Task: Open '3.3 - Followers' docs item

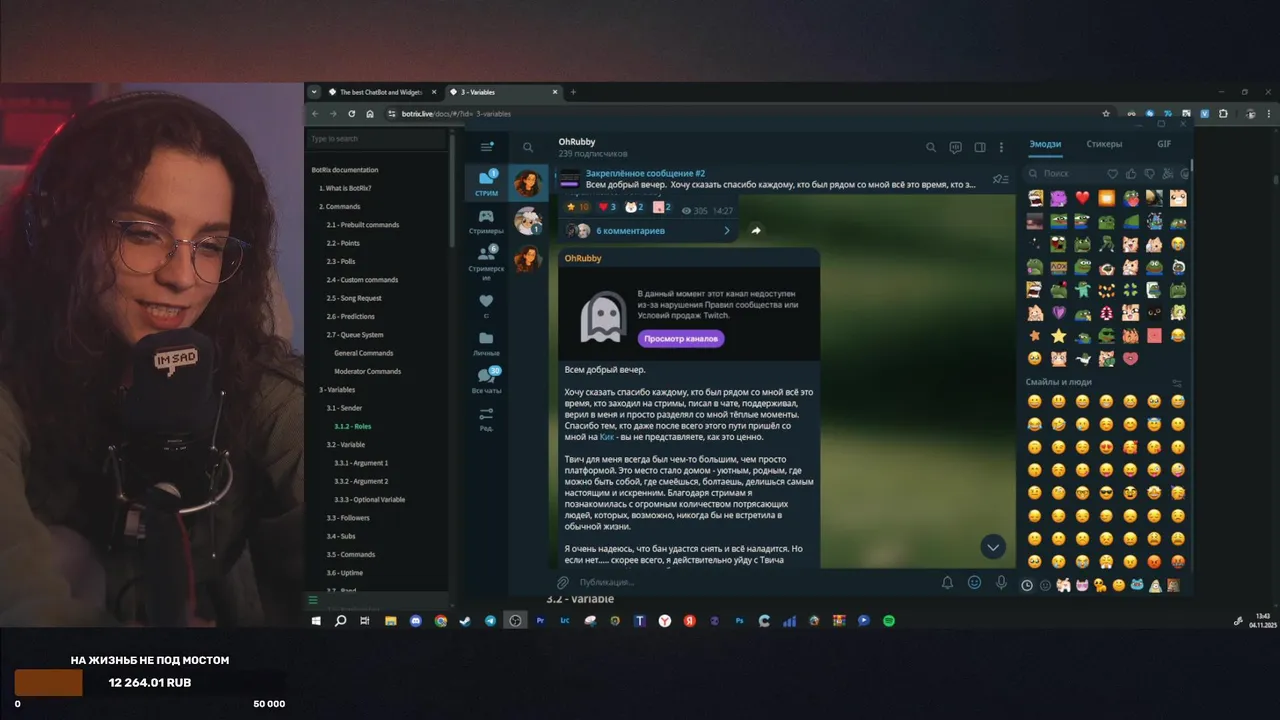Action: pyautogui.click(x=348, y=518)
